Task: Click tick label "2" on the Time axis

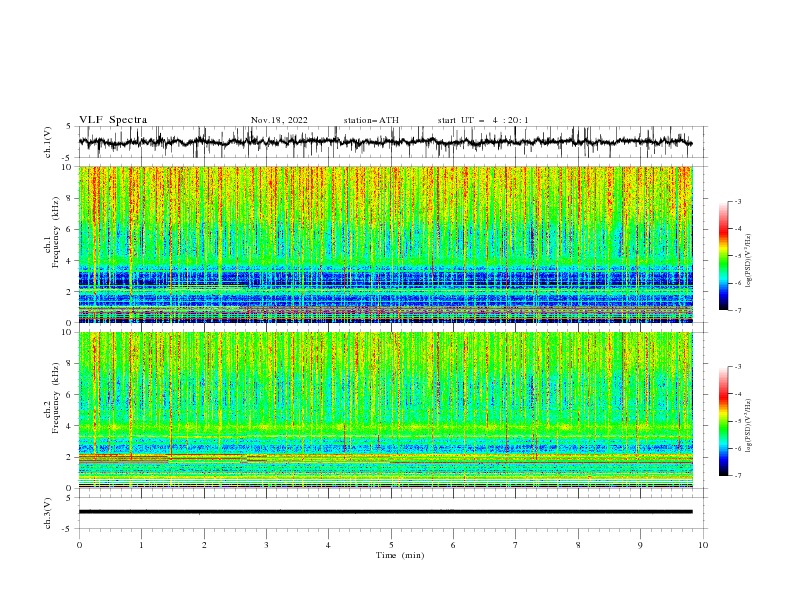Action: click(x=204, y=545)
